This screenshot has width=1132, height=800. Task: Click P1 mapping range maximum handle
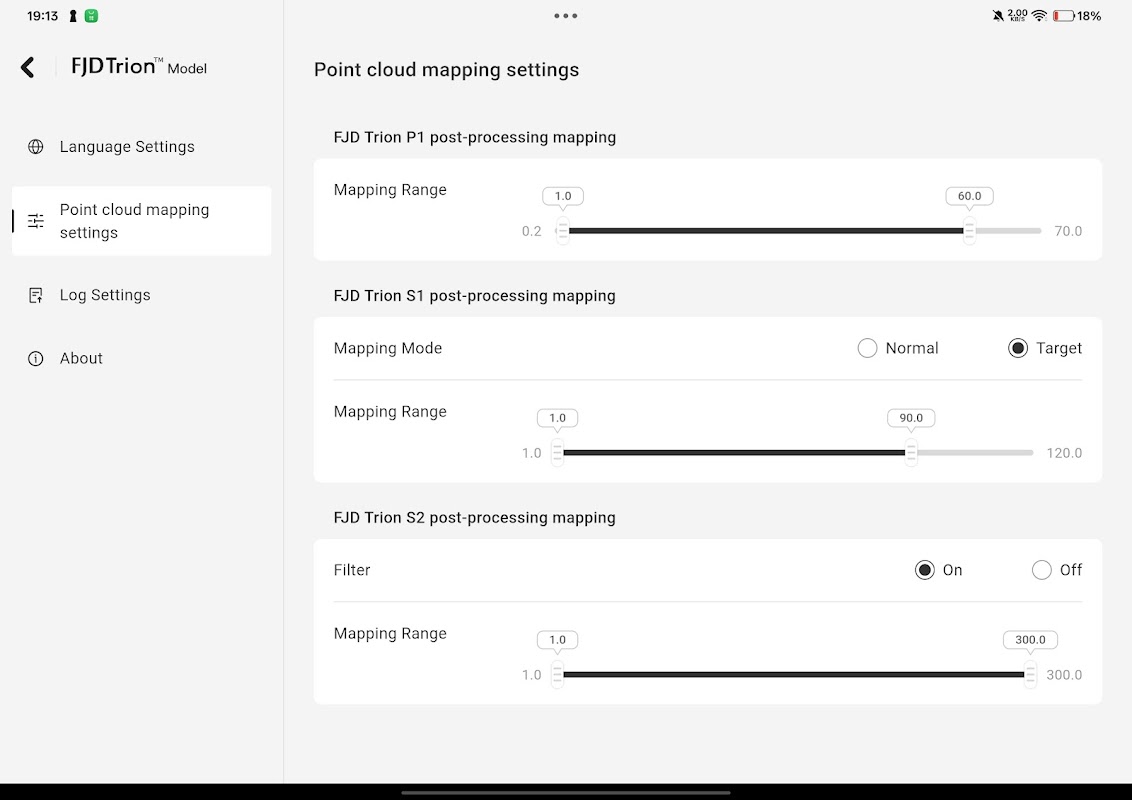[x=969, y=231]
